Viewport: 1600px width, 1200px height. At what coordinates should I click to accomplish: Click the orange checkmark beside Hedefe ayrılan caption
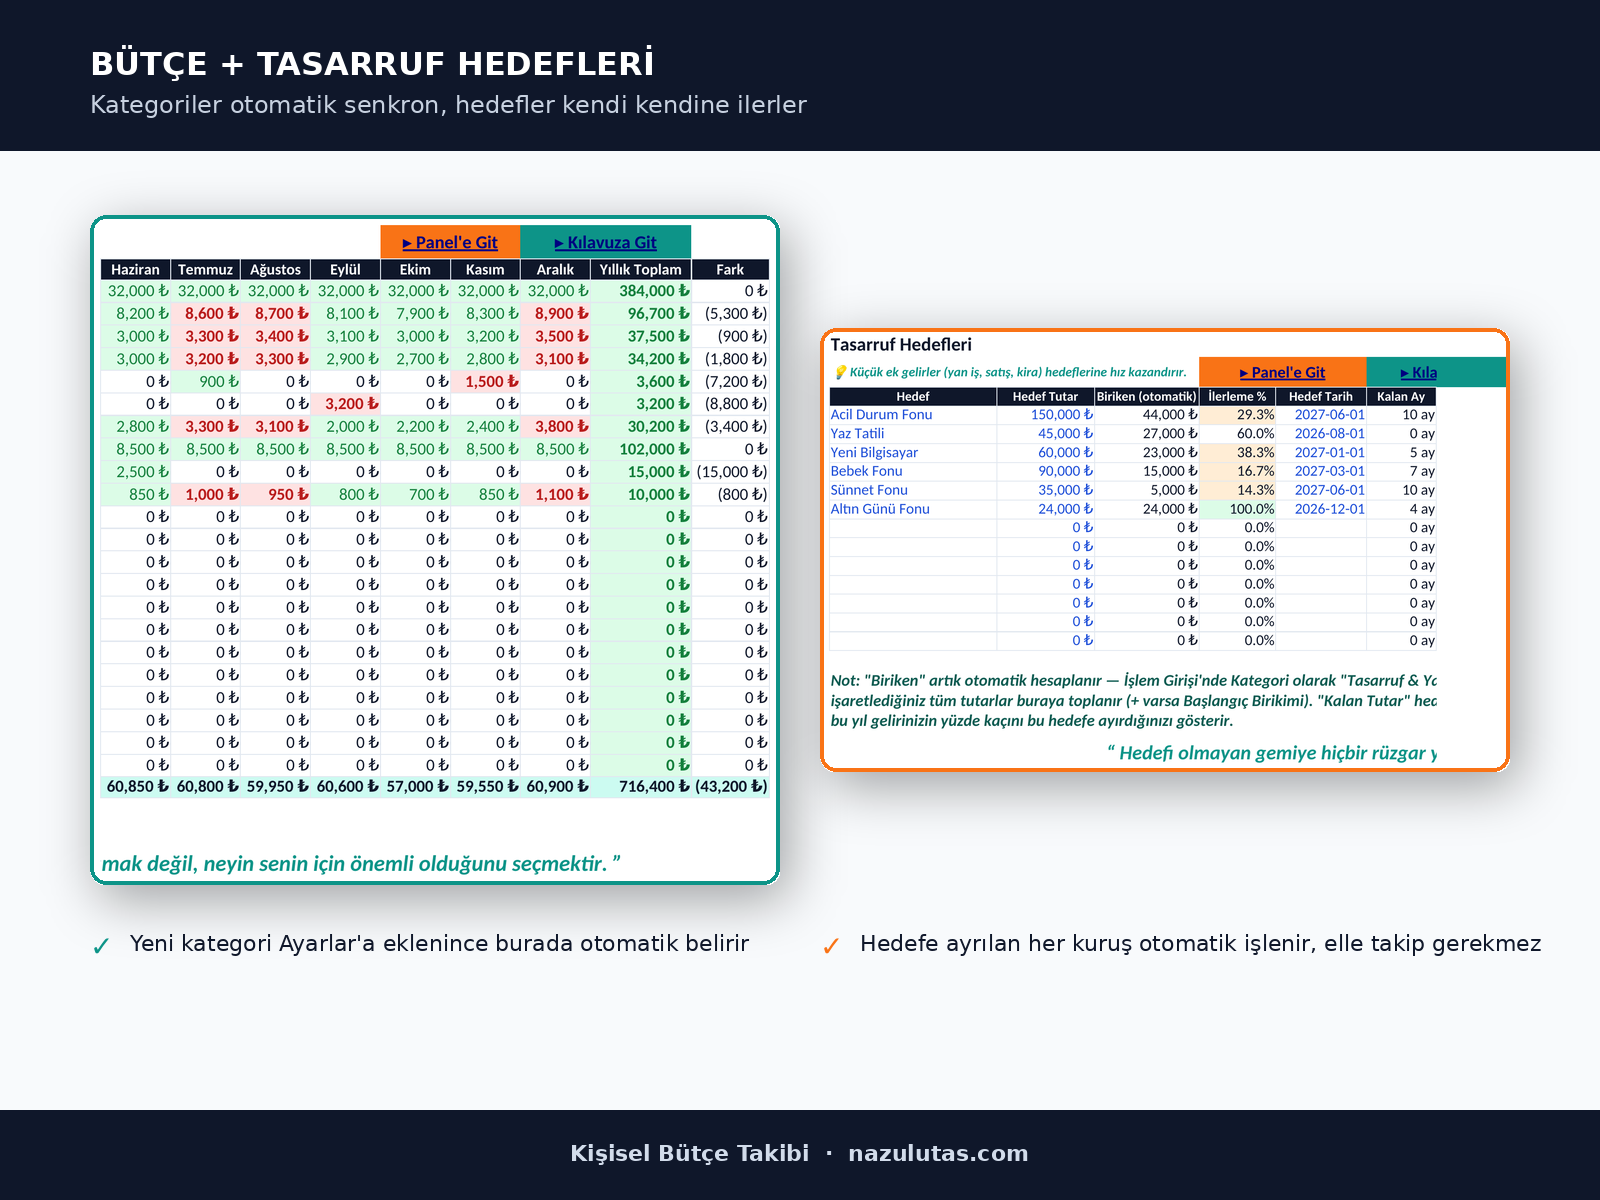click(831, 946)
